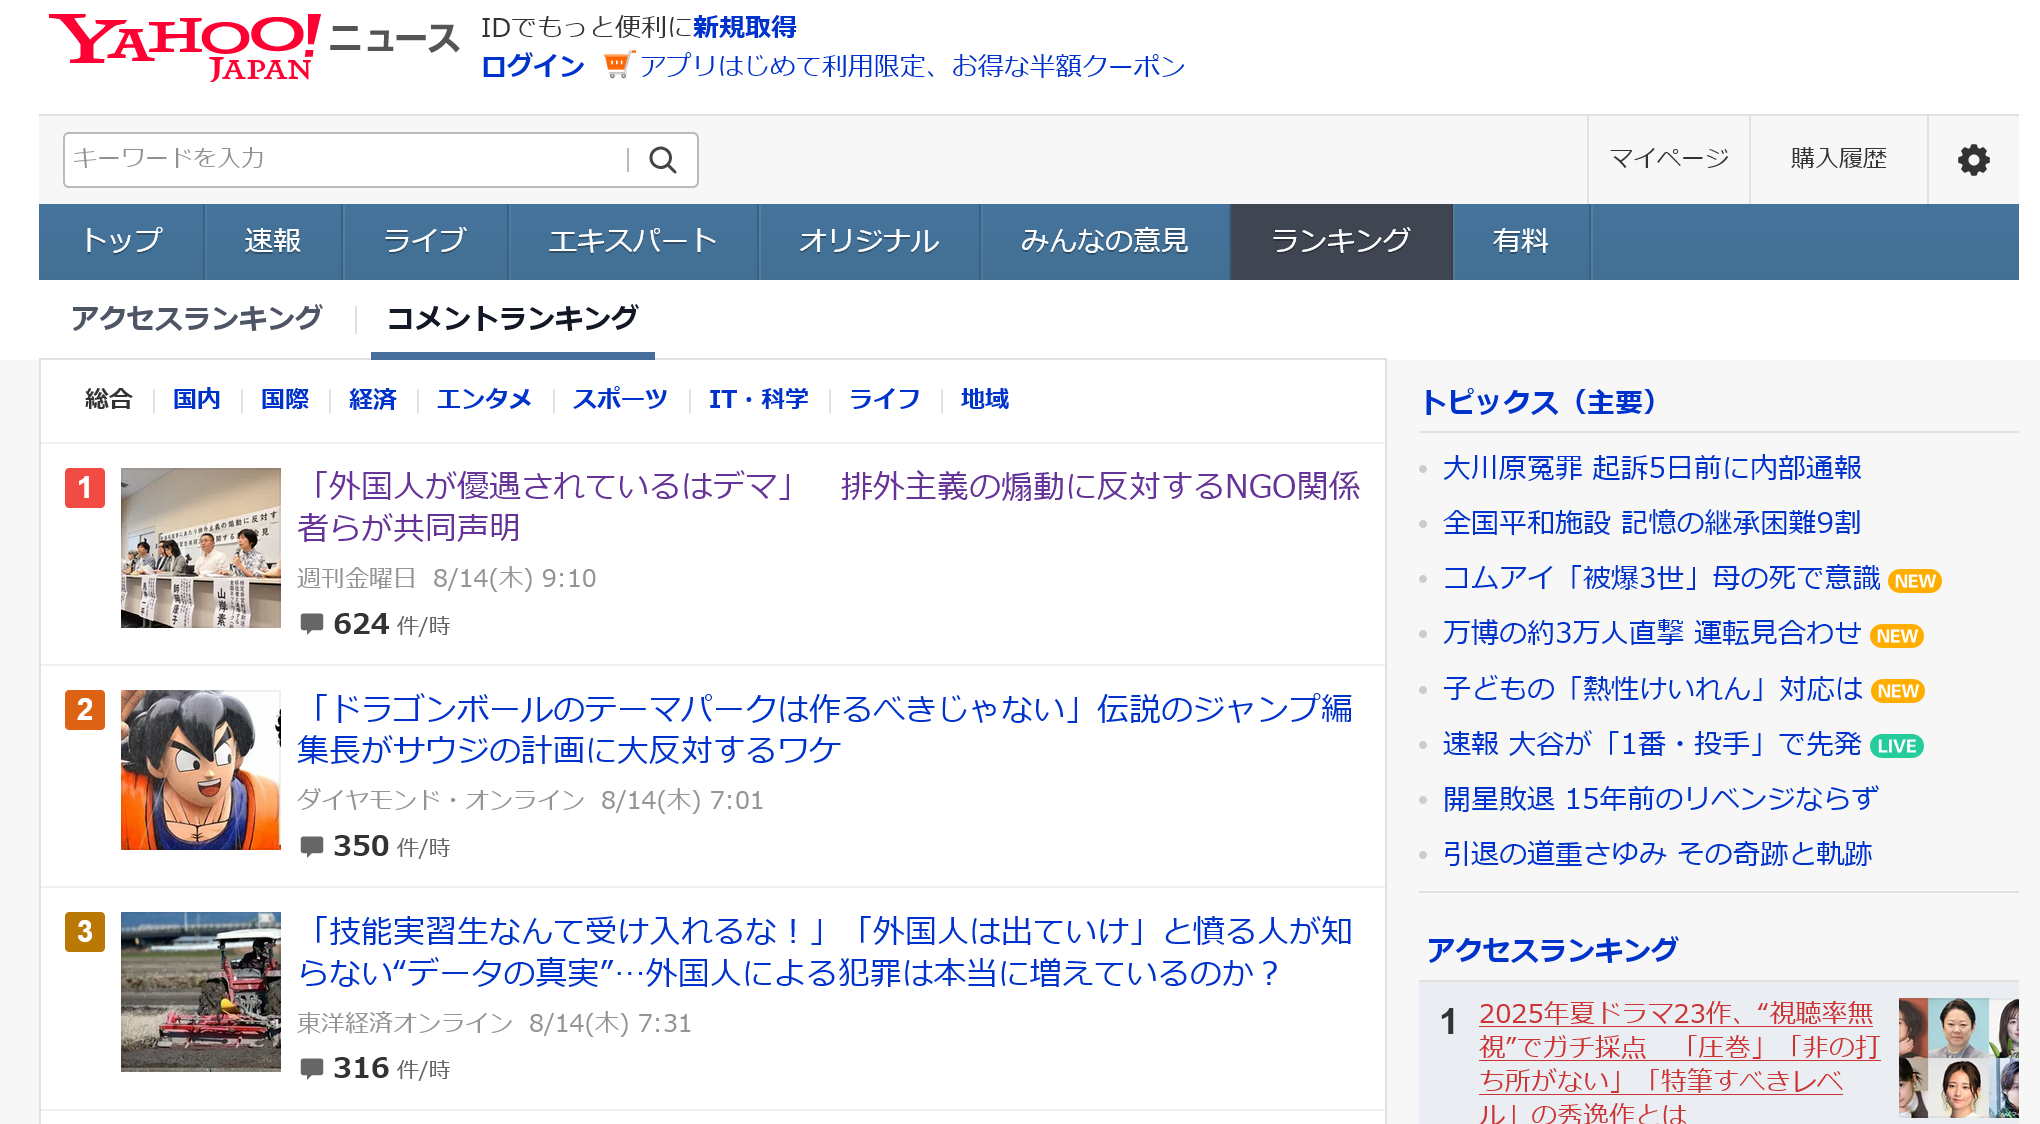Screen dimensions: 2040x1124
Task: Click the Dragon Ball Goku thumbnail
Action: (201, 770)
